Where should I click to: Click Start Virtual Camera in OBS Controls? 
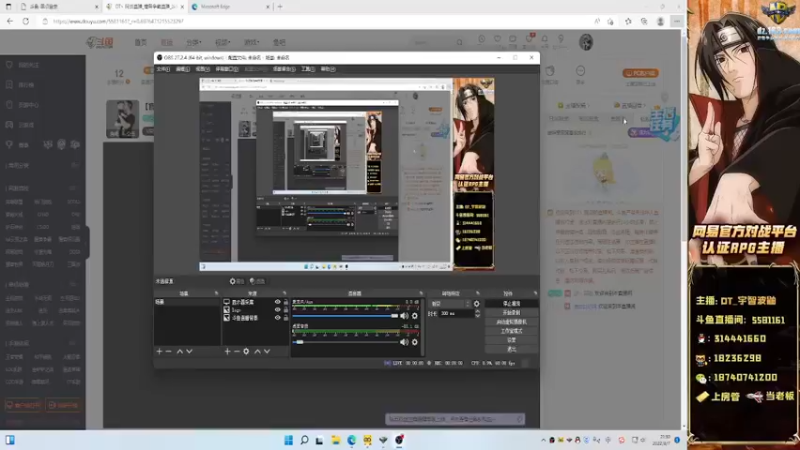tap(512, 322)
